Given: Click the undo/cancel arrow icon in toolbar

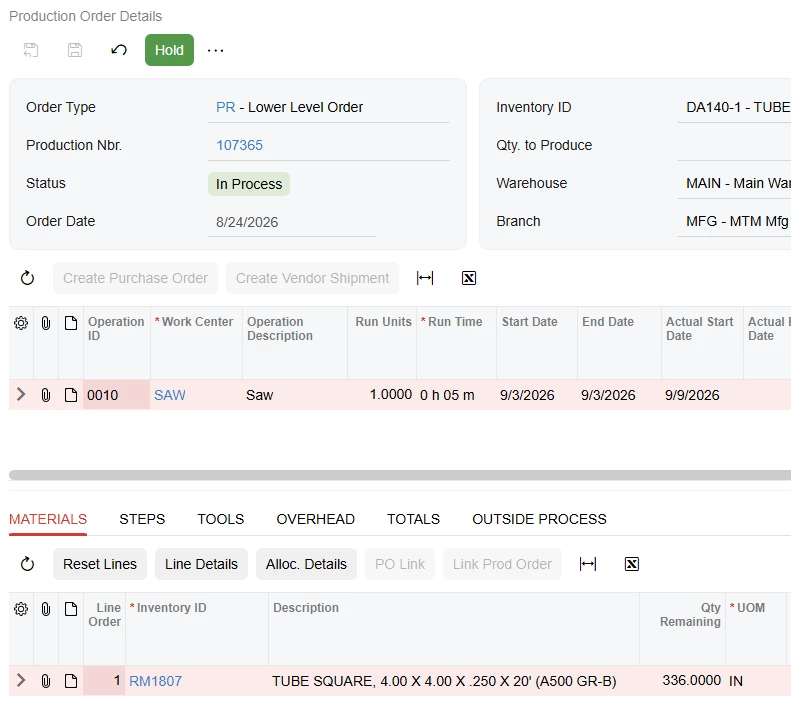Looking at the screenshot, I should point(119,50).
